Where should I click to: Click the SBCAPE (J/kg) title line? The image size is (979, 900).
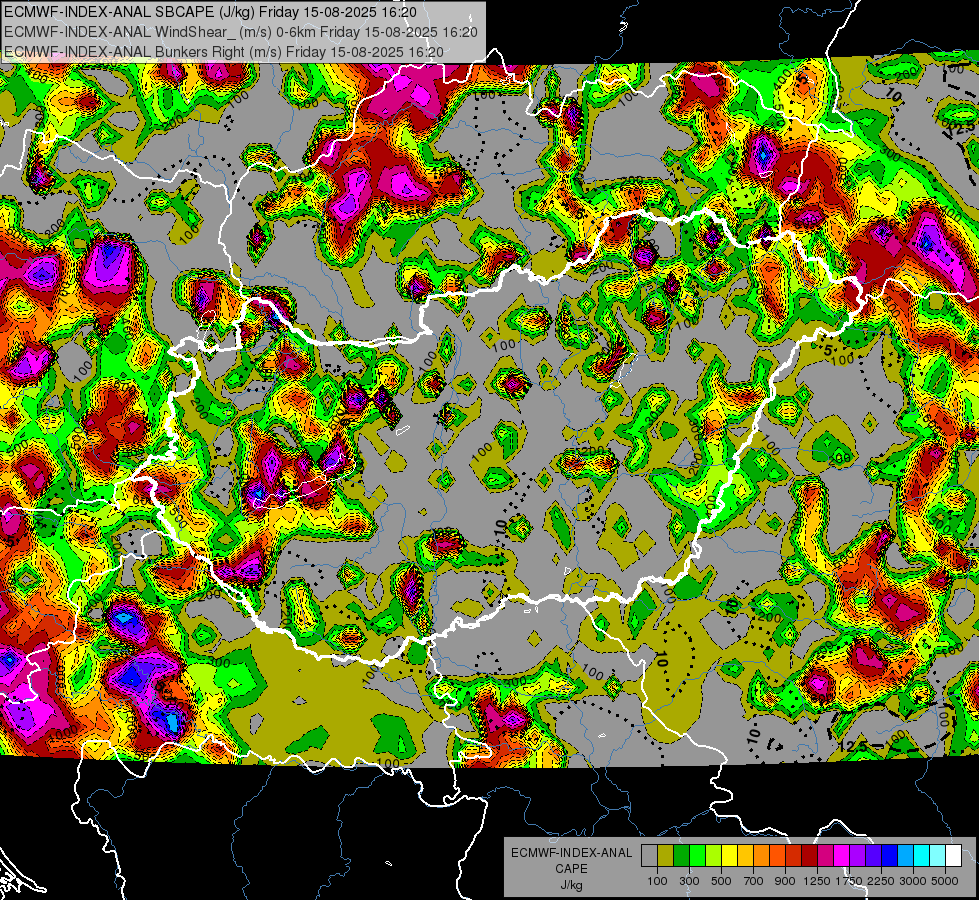(210, 12)
